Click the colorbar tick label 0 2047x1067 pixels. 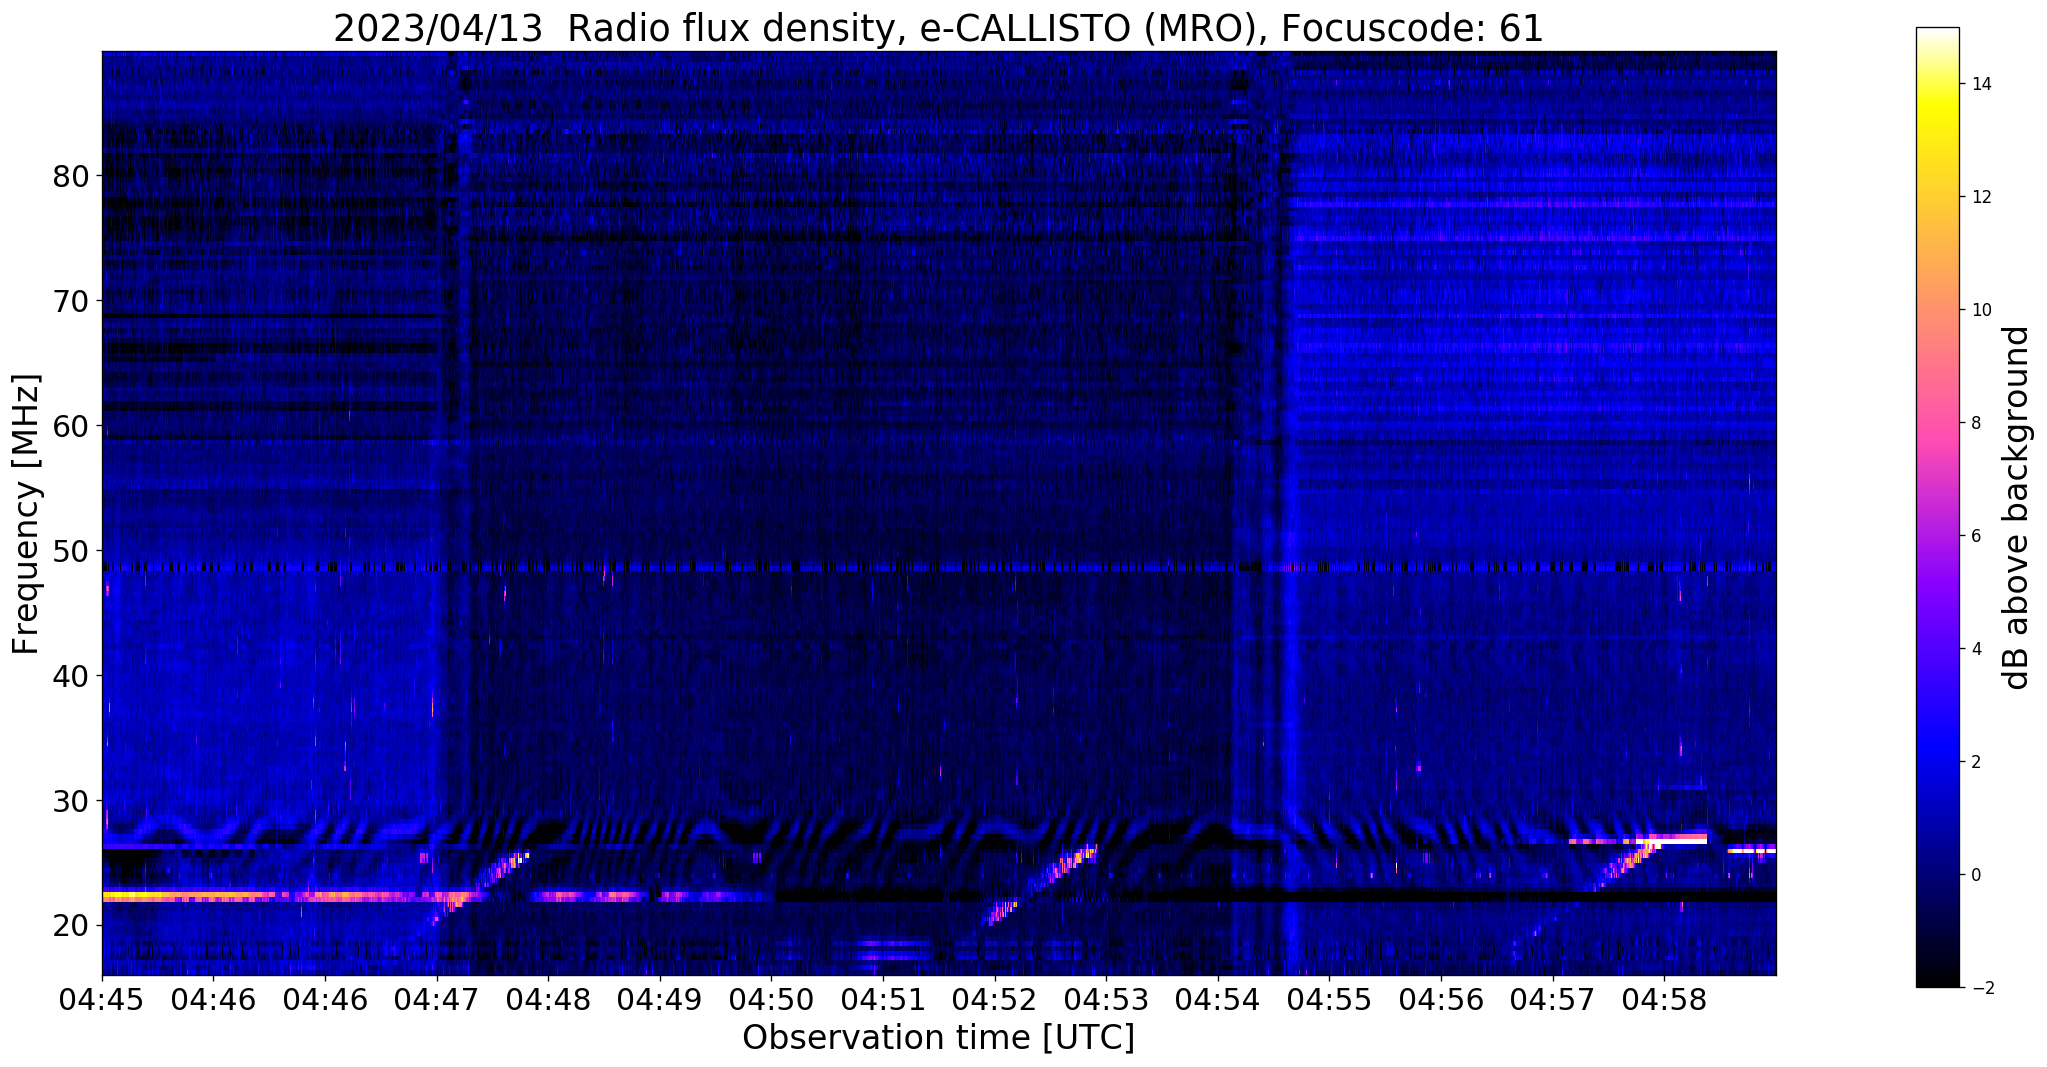coord(1975,875)
